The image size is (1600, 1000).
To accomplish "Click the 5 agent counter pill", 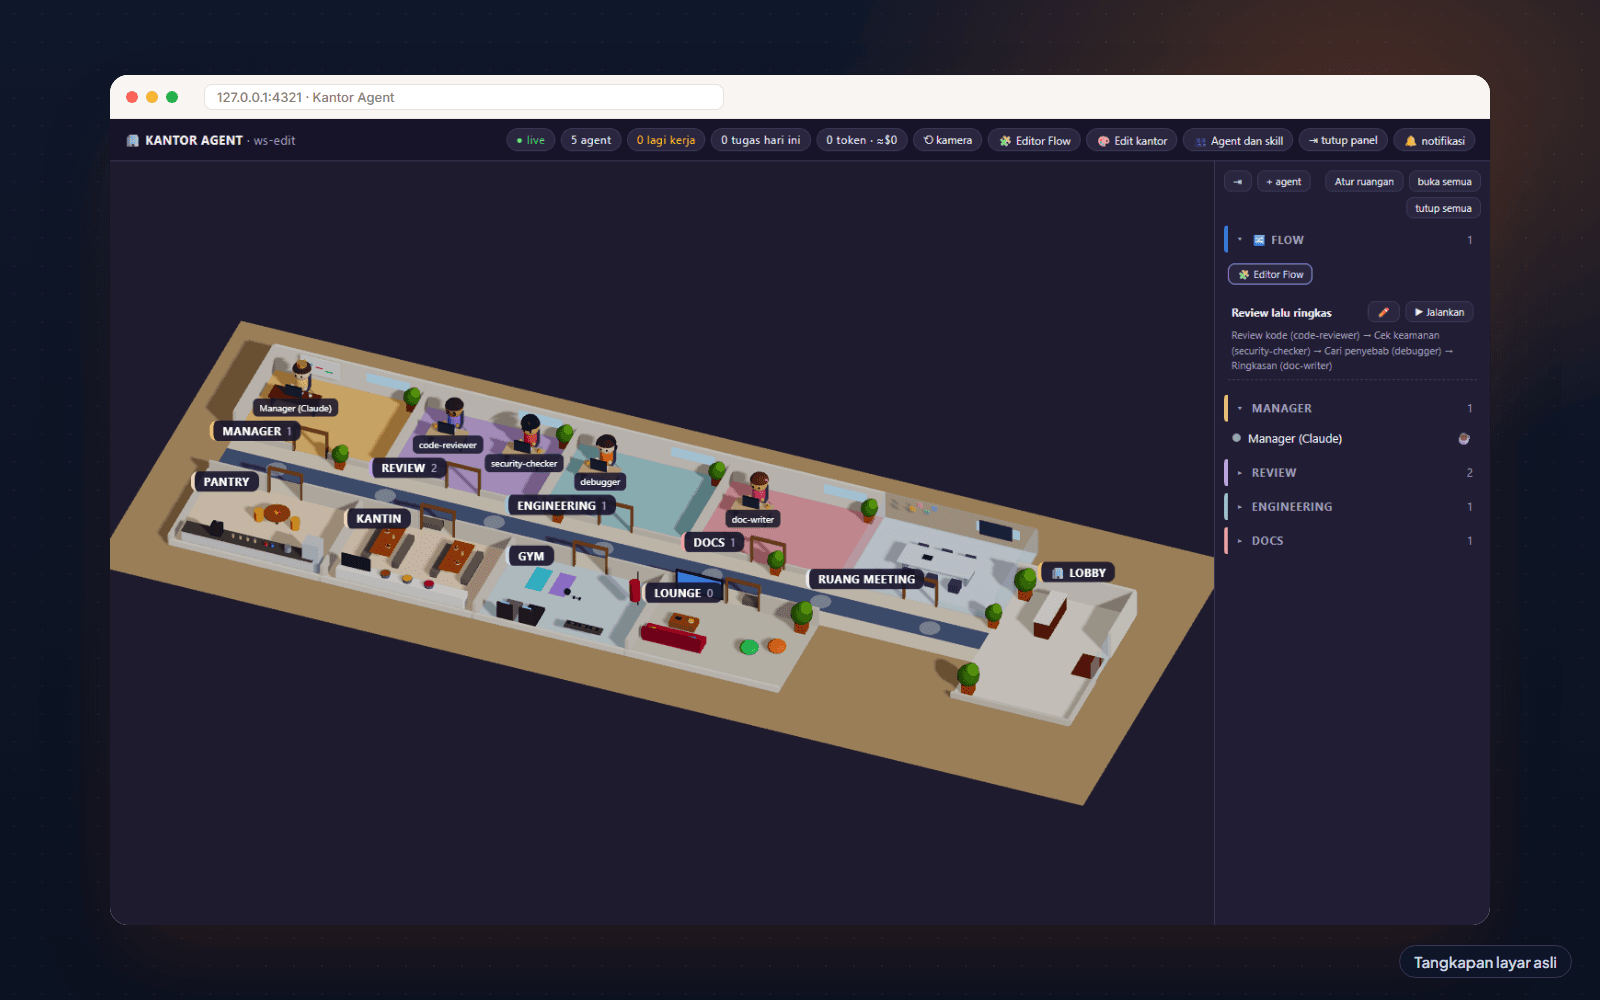I will click(x=591, y=140).
